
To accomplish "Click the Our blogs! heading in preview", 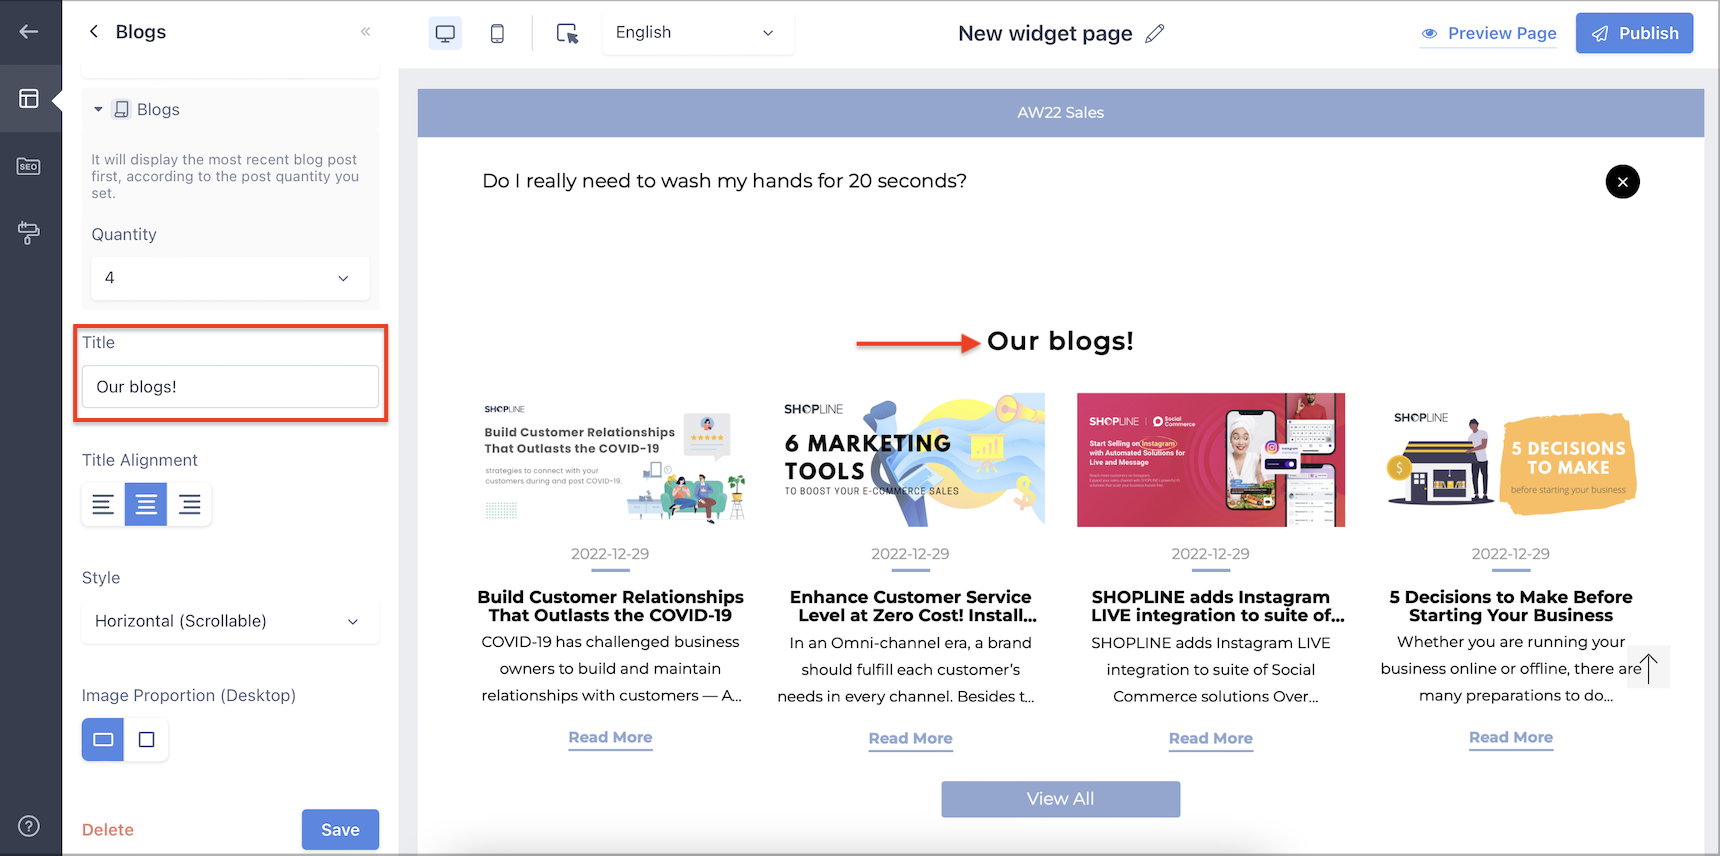I will [1060, 341].
